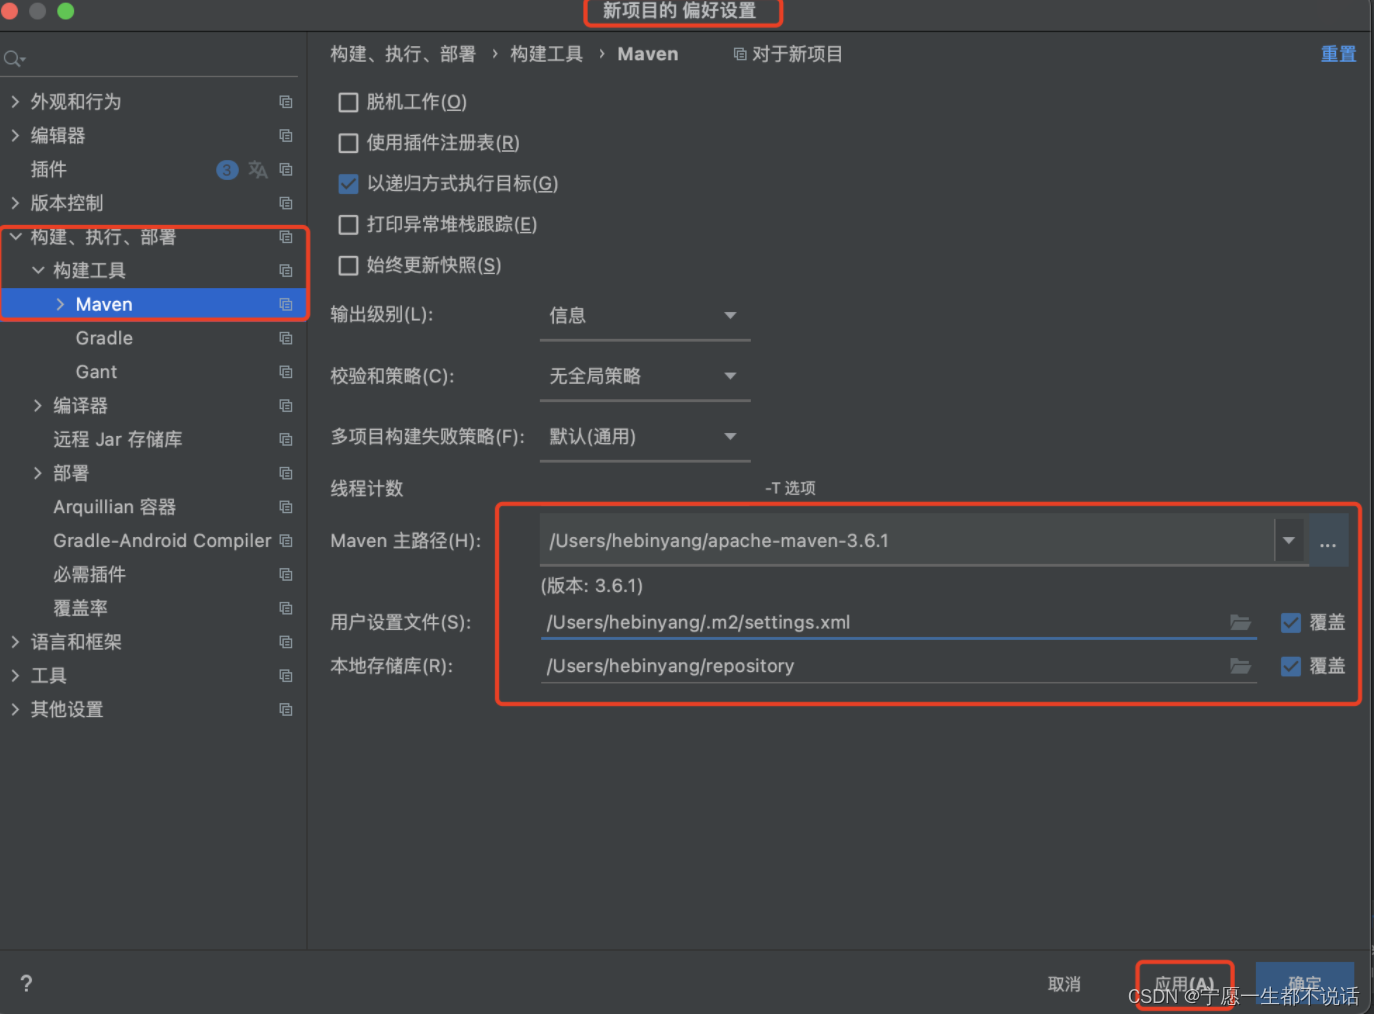
Task: Click the project-level icon beside Gradle-Android Compiler
Action: (286, 541)
